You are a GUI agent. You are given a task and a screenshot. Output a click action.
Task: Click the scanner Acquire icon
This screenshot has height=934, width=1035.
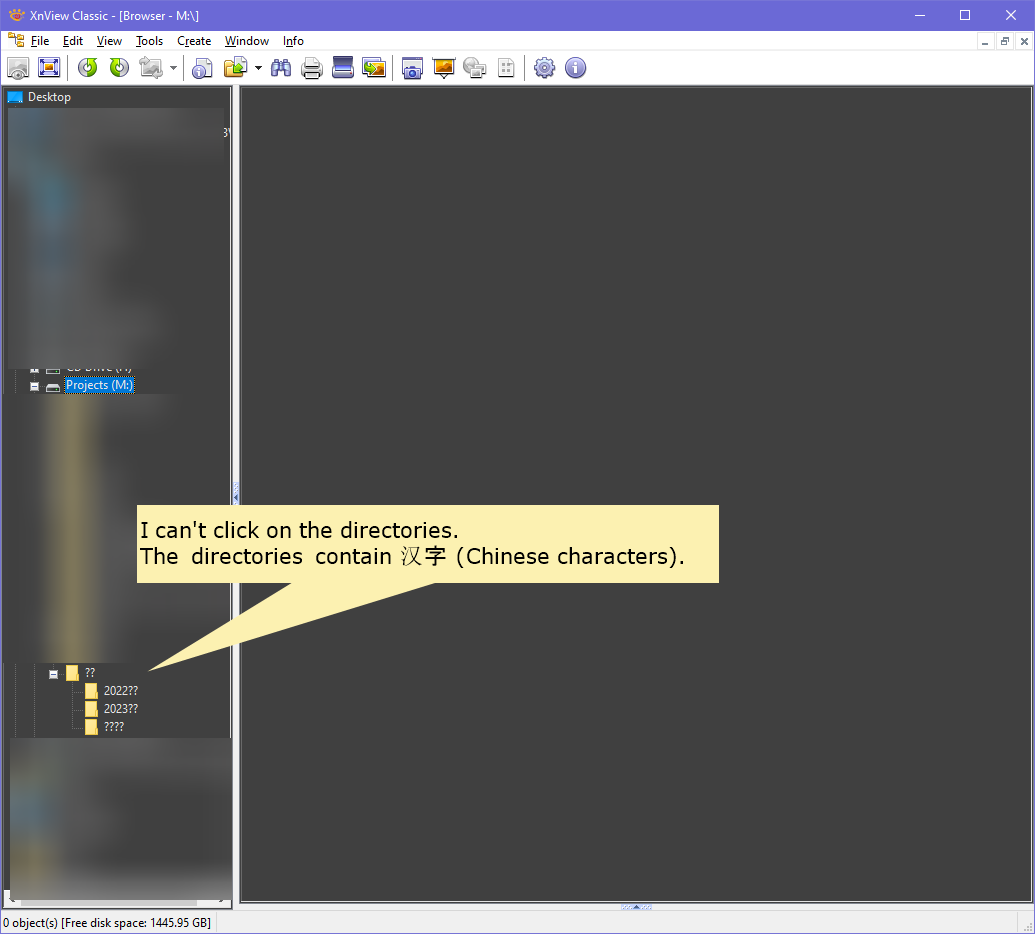pyautogui.click(x=343, y=67)
